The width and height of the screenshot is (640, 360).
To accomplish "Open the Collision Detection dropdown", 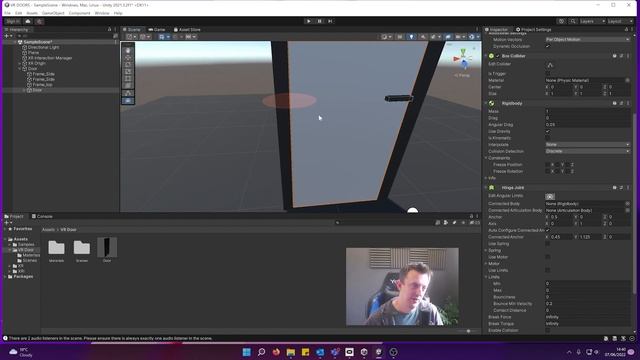I will (x=587, y=151).
